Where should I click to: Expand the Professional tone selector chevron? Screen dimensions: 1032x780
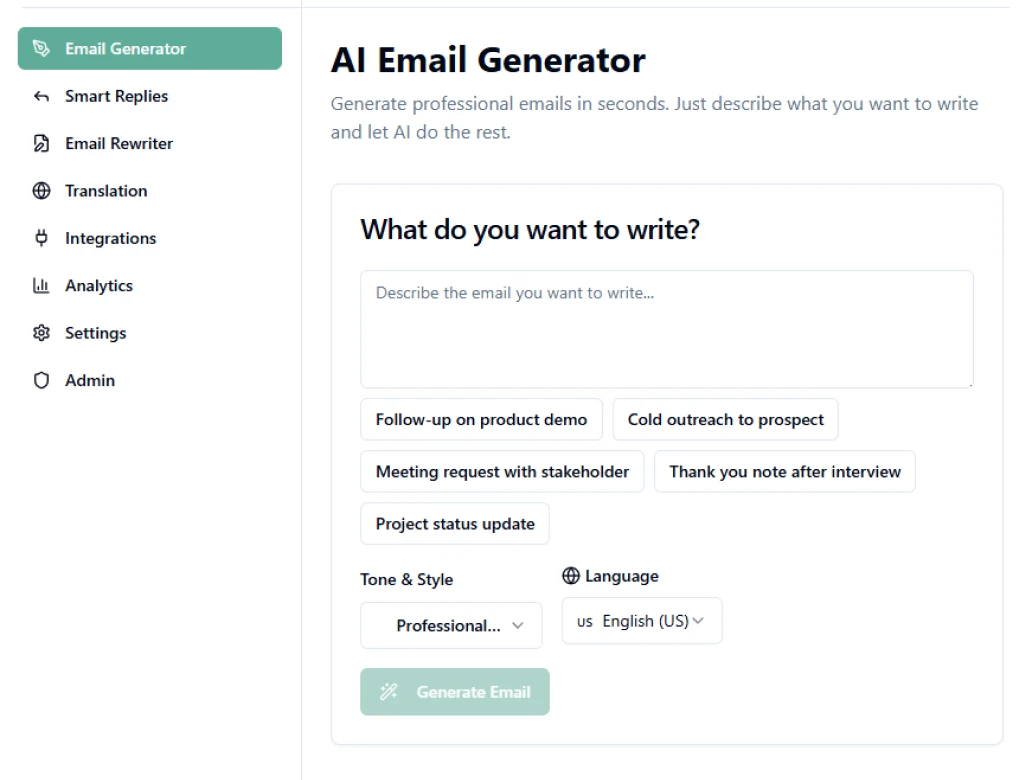pos(519,625)
